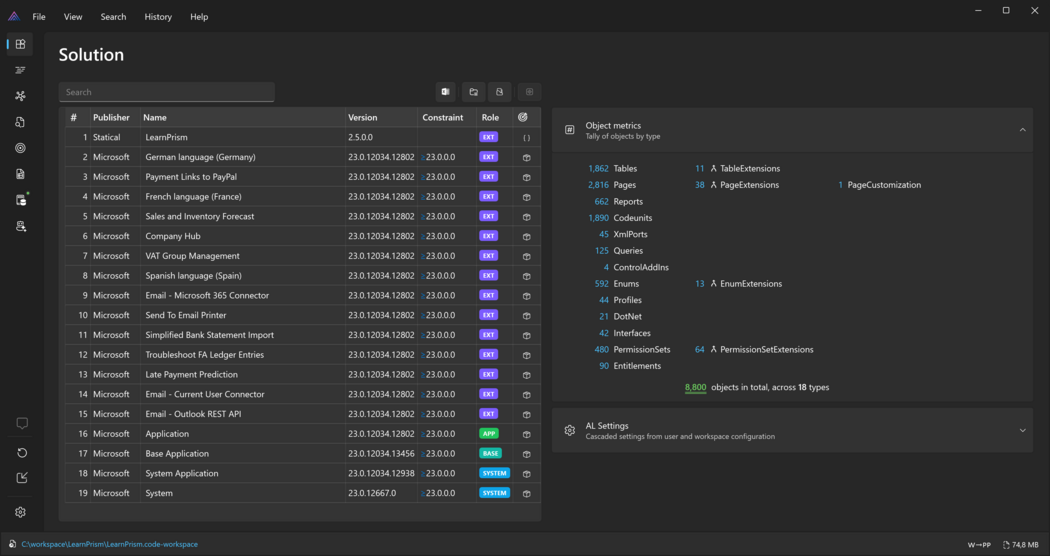Open settings gear in sidebar
The height and width of the screenshot is (556, 1050).
click(x=20, y=512)
